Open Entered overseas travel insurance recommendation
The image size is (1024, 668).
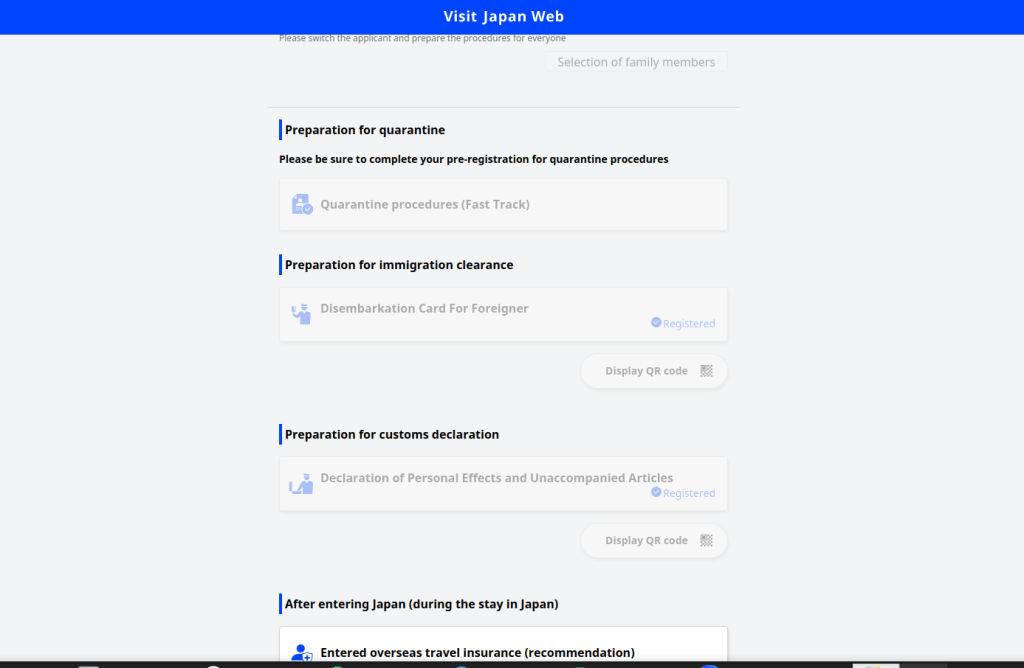(477, 653)
